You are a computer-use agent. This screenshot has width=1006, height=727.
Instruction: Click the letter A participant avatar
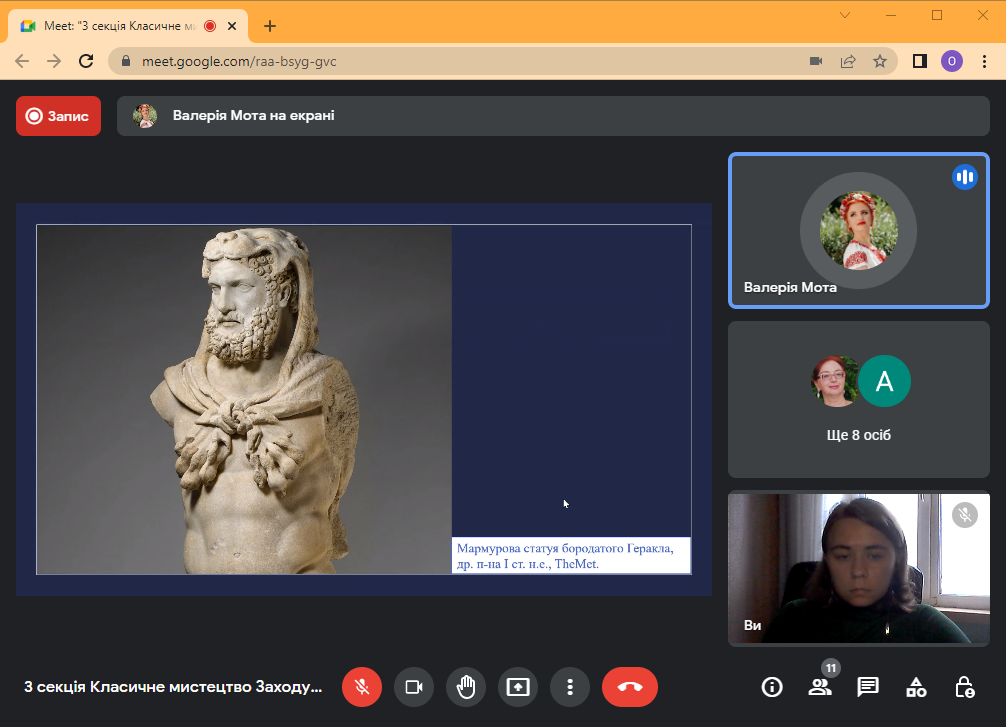click(x=885, y=381)
